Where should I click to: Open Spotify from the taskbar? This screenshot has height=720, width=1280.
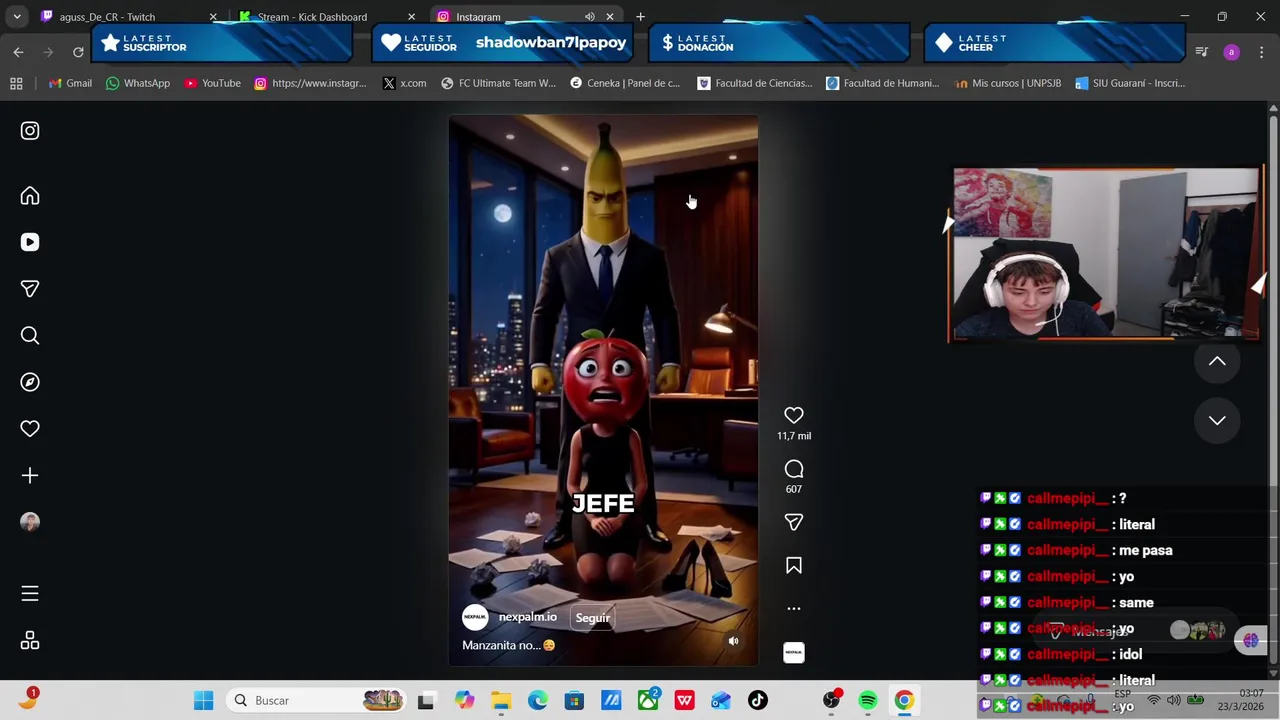[x=868, y=701]
